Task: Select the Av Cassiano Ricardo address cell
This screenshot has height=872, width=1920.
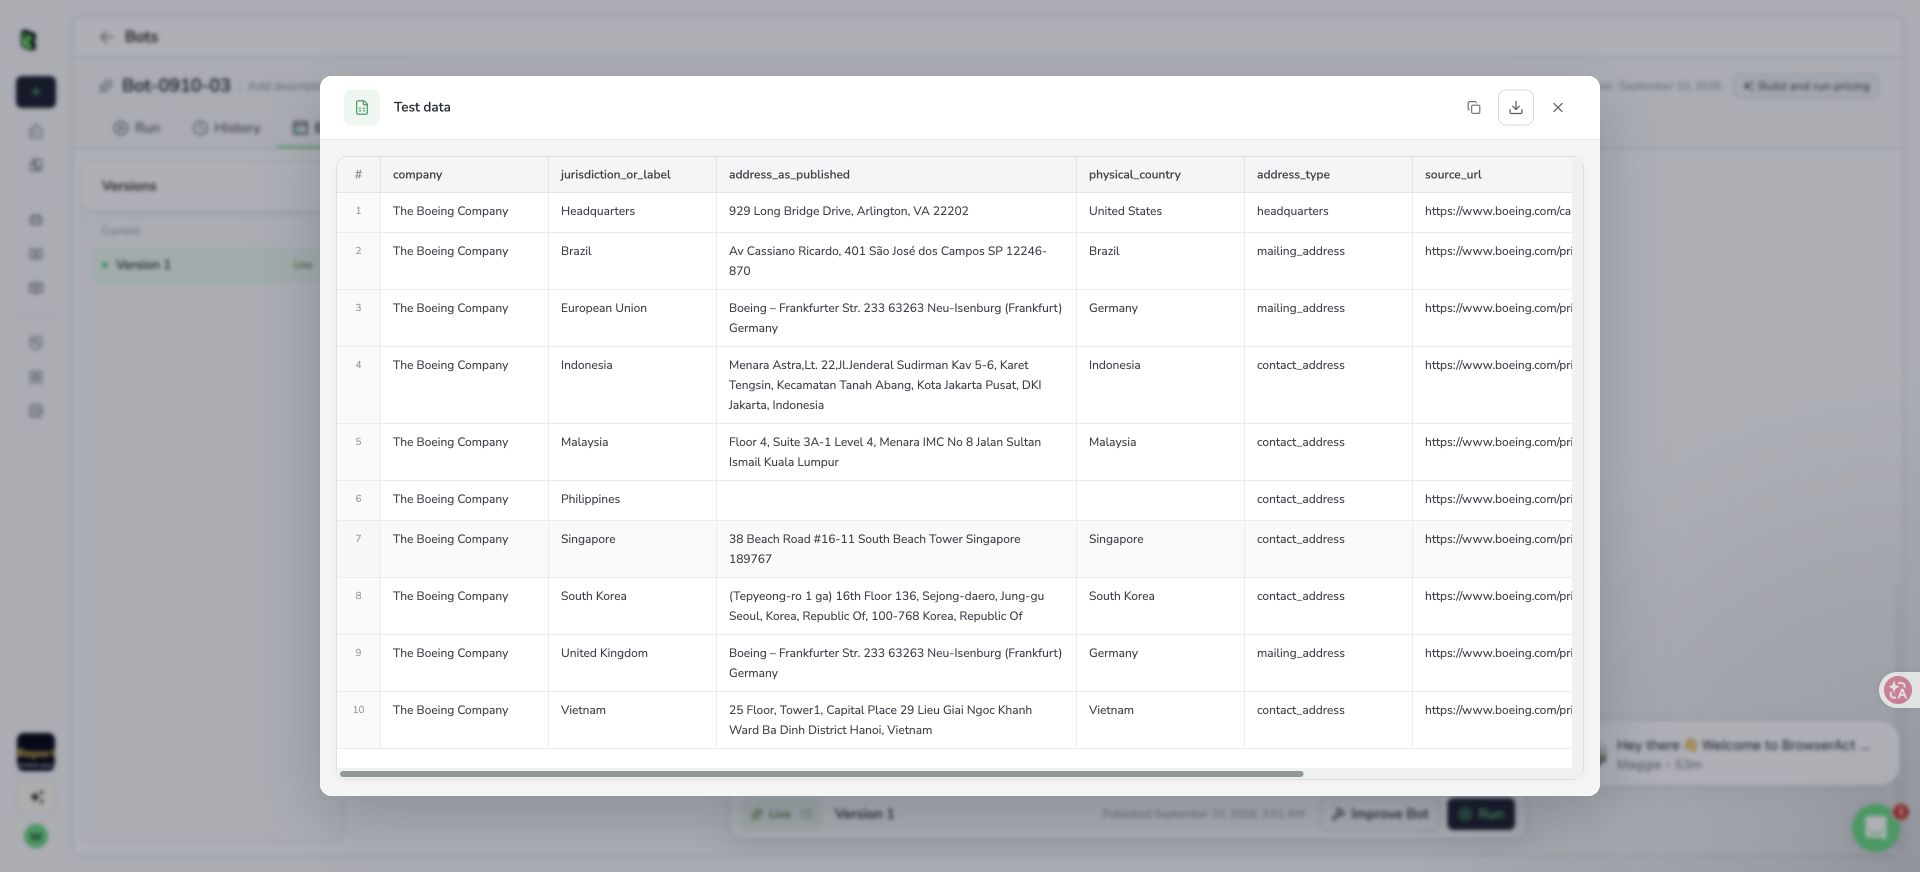Action: [896, 261]
